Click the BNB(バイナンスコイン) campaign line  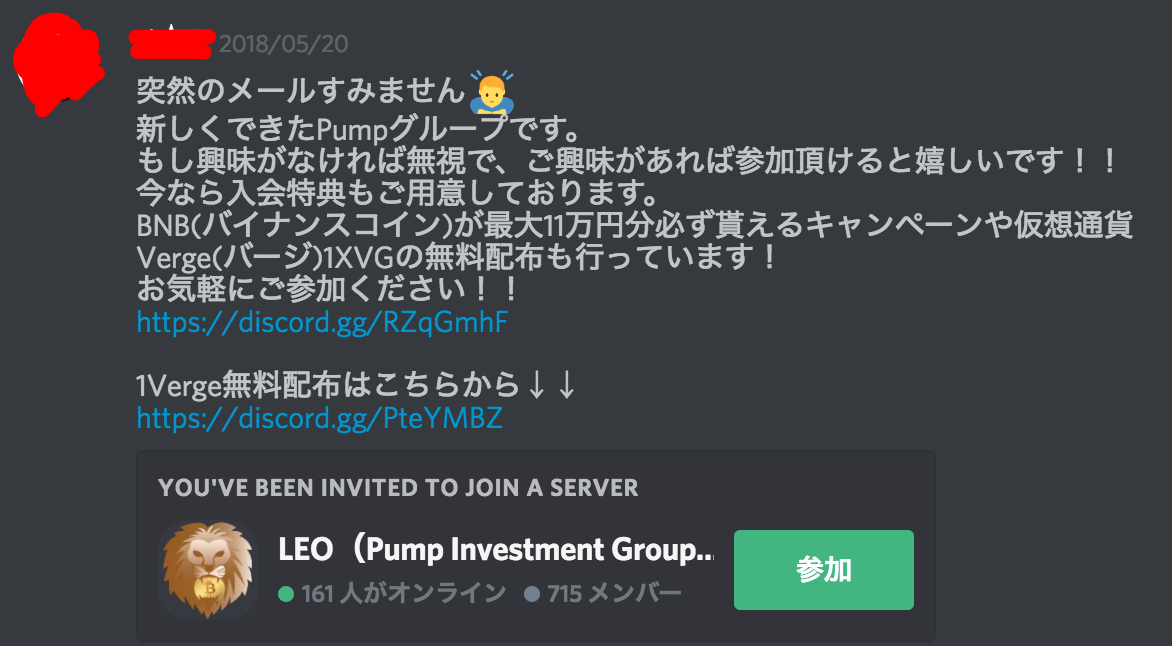pyautogui.click(x=635, y=225)
